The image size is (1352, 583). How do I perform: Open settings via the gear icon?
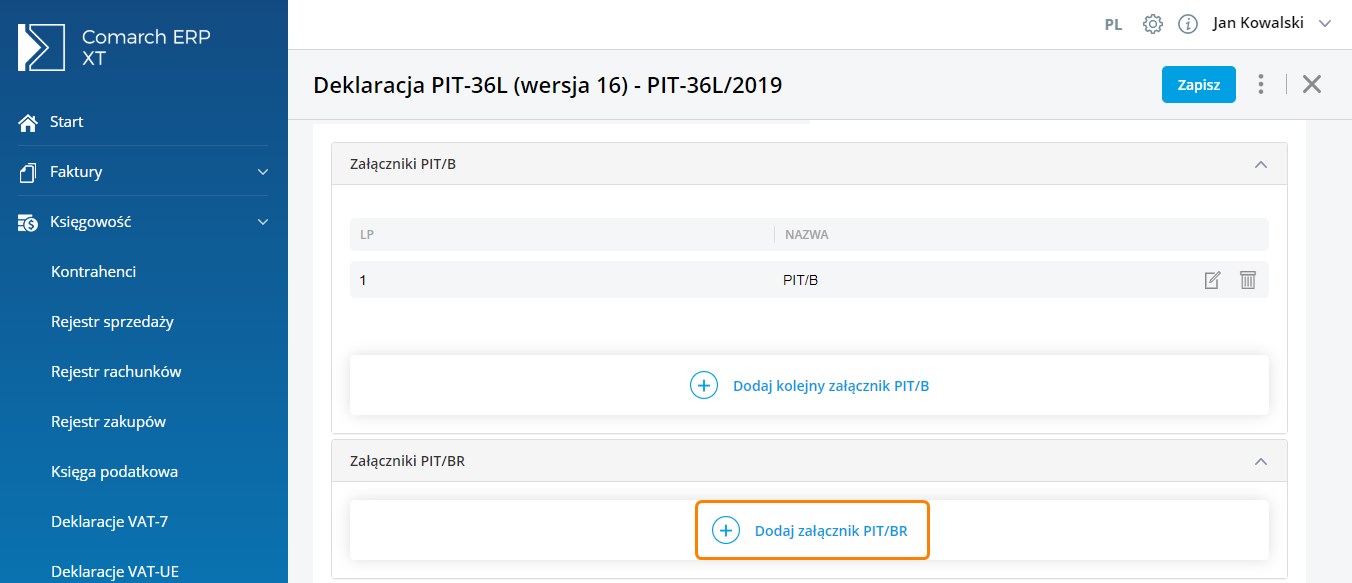(1153, 24)
